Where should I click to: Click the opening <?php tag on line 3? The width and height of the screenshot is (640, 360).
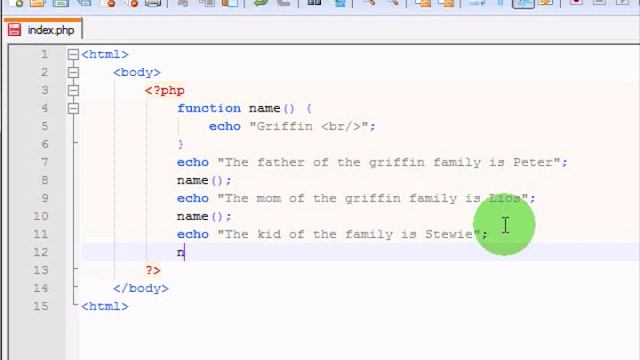(x=164, y=90)
